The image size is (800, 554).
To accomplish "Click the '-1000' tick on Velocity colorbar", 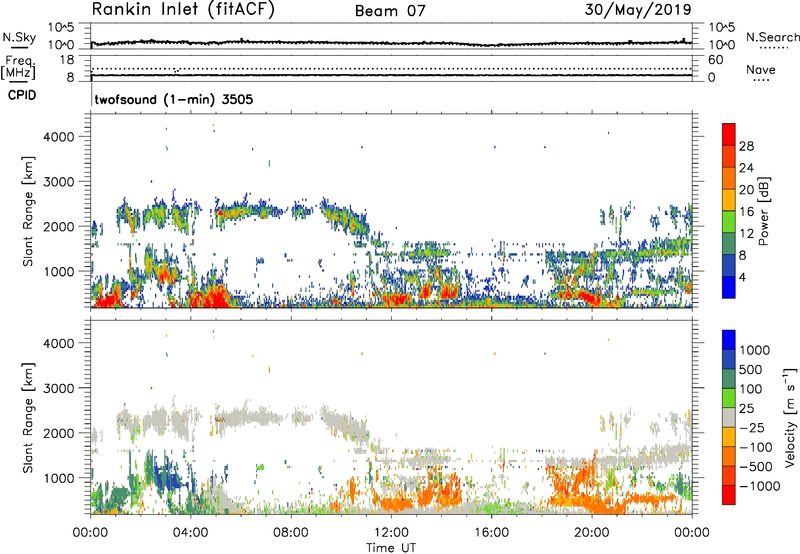I will [x=759, y=486].
